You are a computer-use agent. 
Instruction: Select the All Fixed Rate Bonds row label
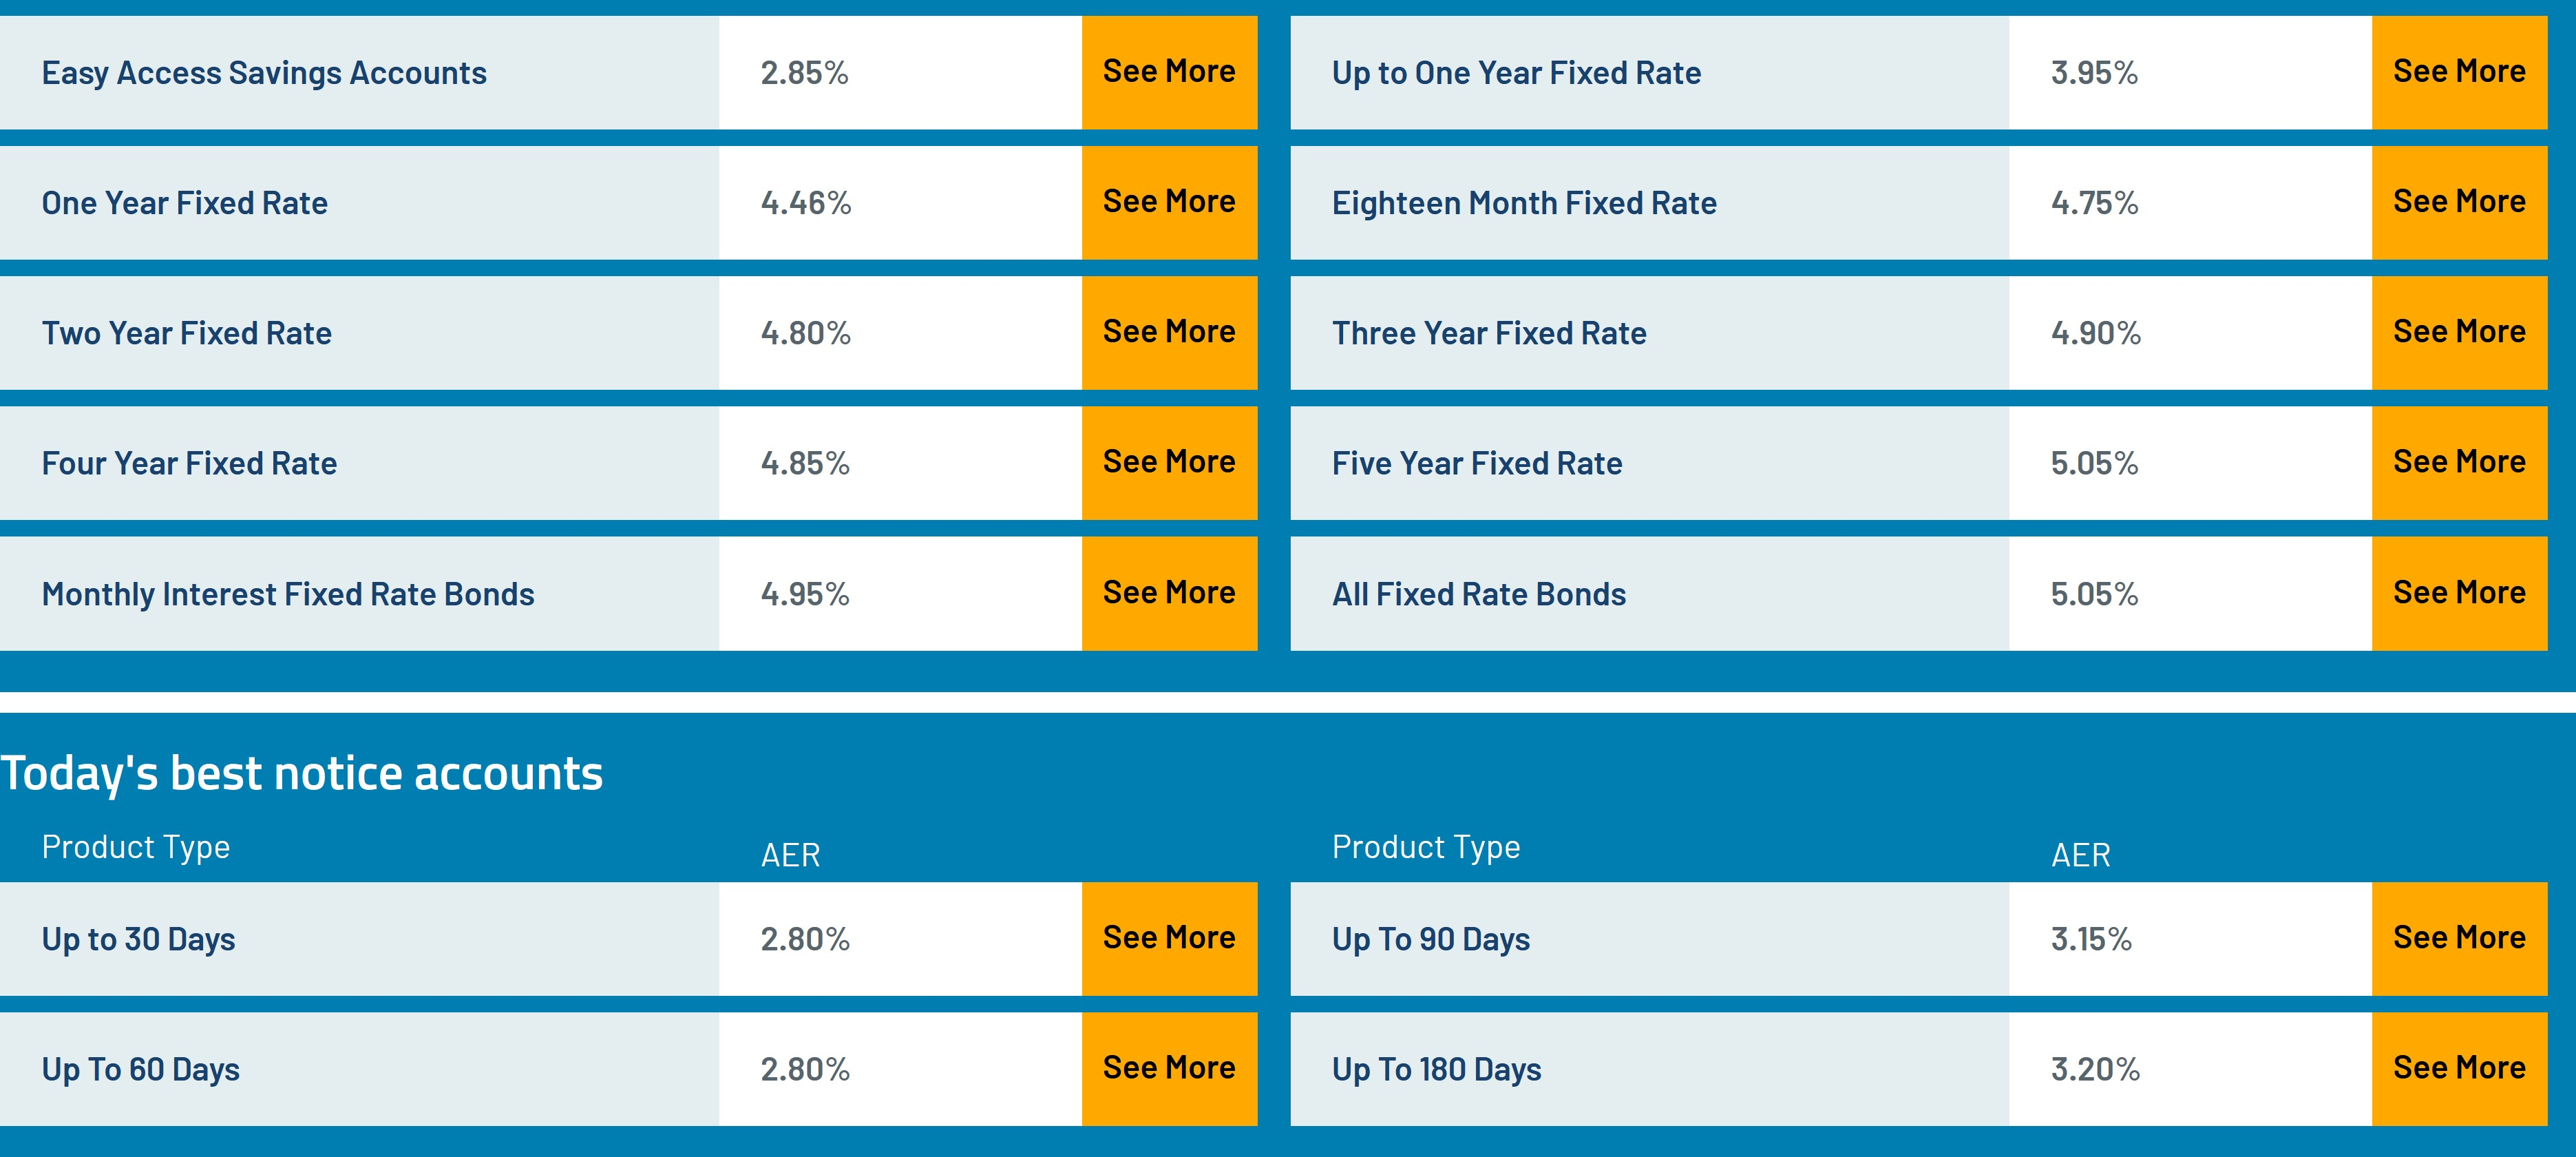tap(1478, 594)
